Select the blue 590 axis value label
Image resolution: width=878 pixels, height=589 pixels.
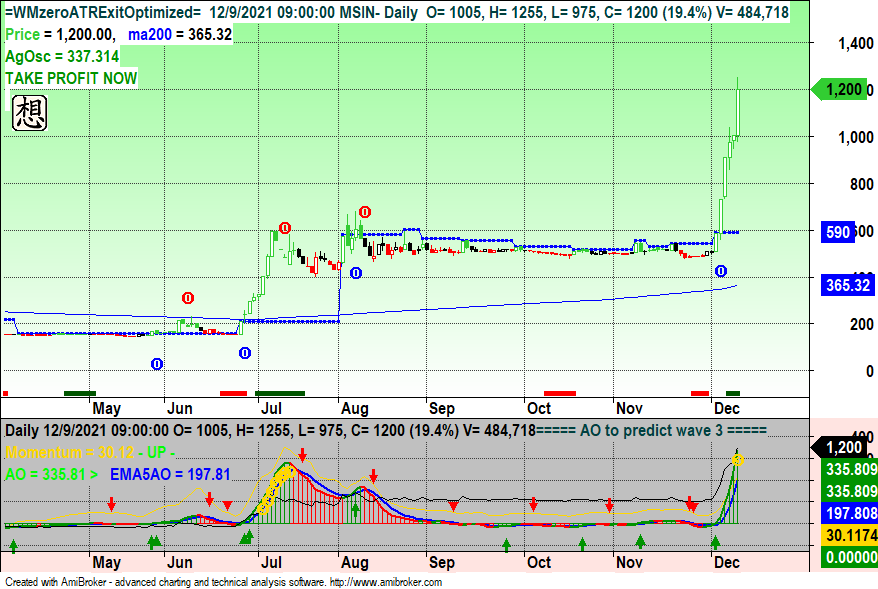[838, 232]
